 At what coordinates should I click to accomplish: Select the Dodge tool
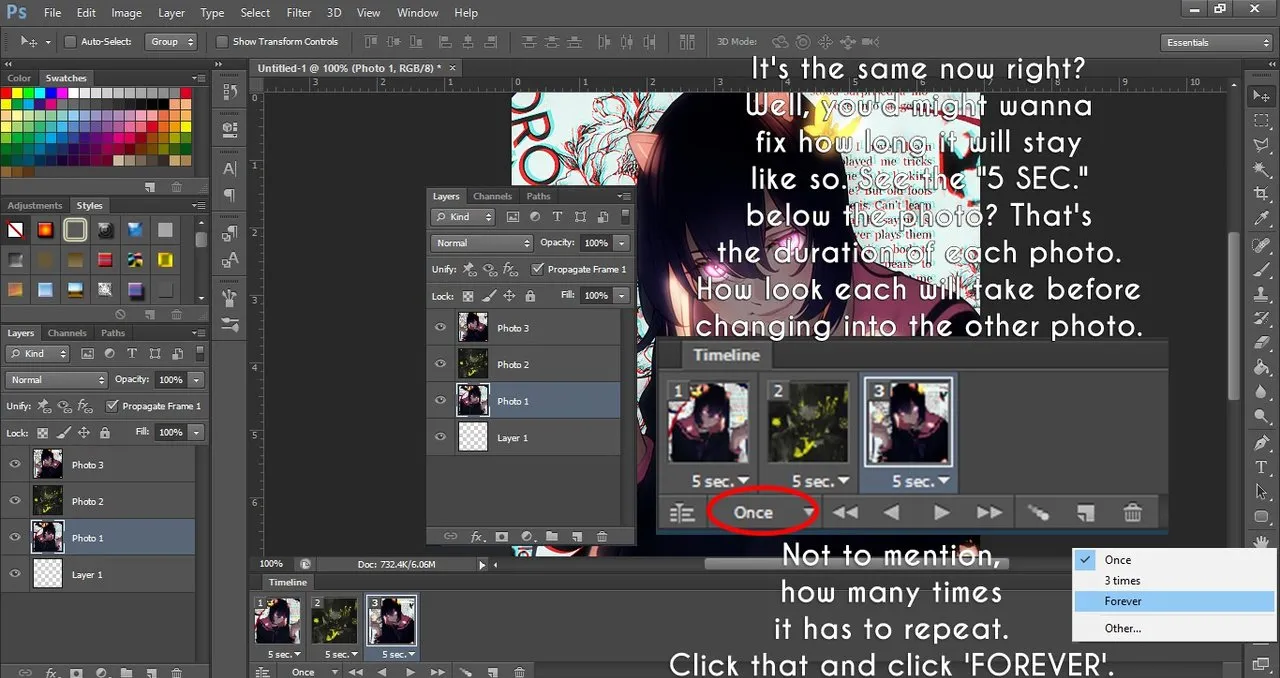1261,418
